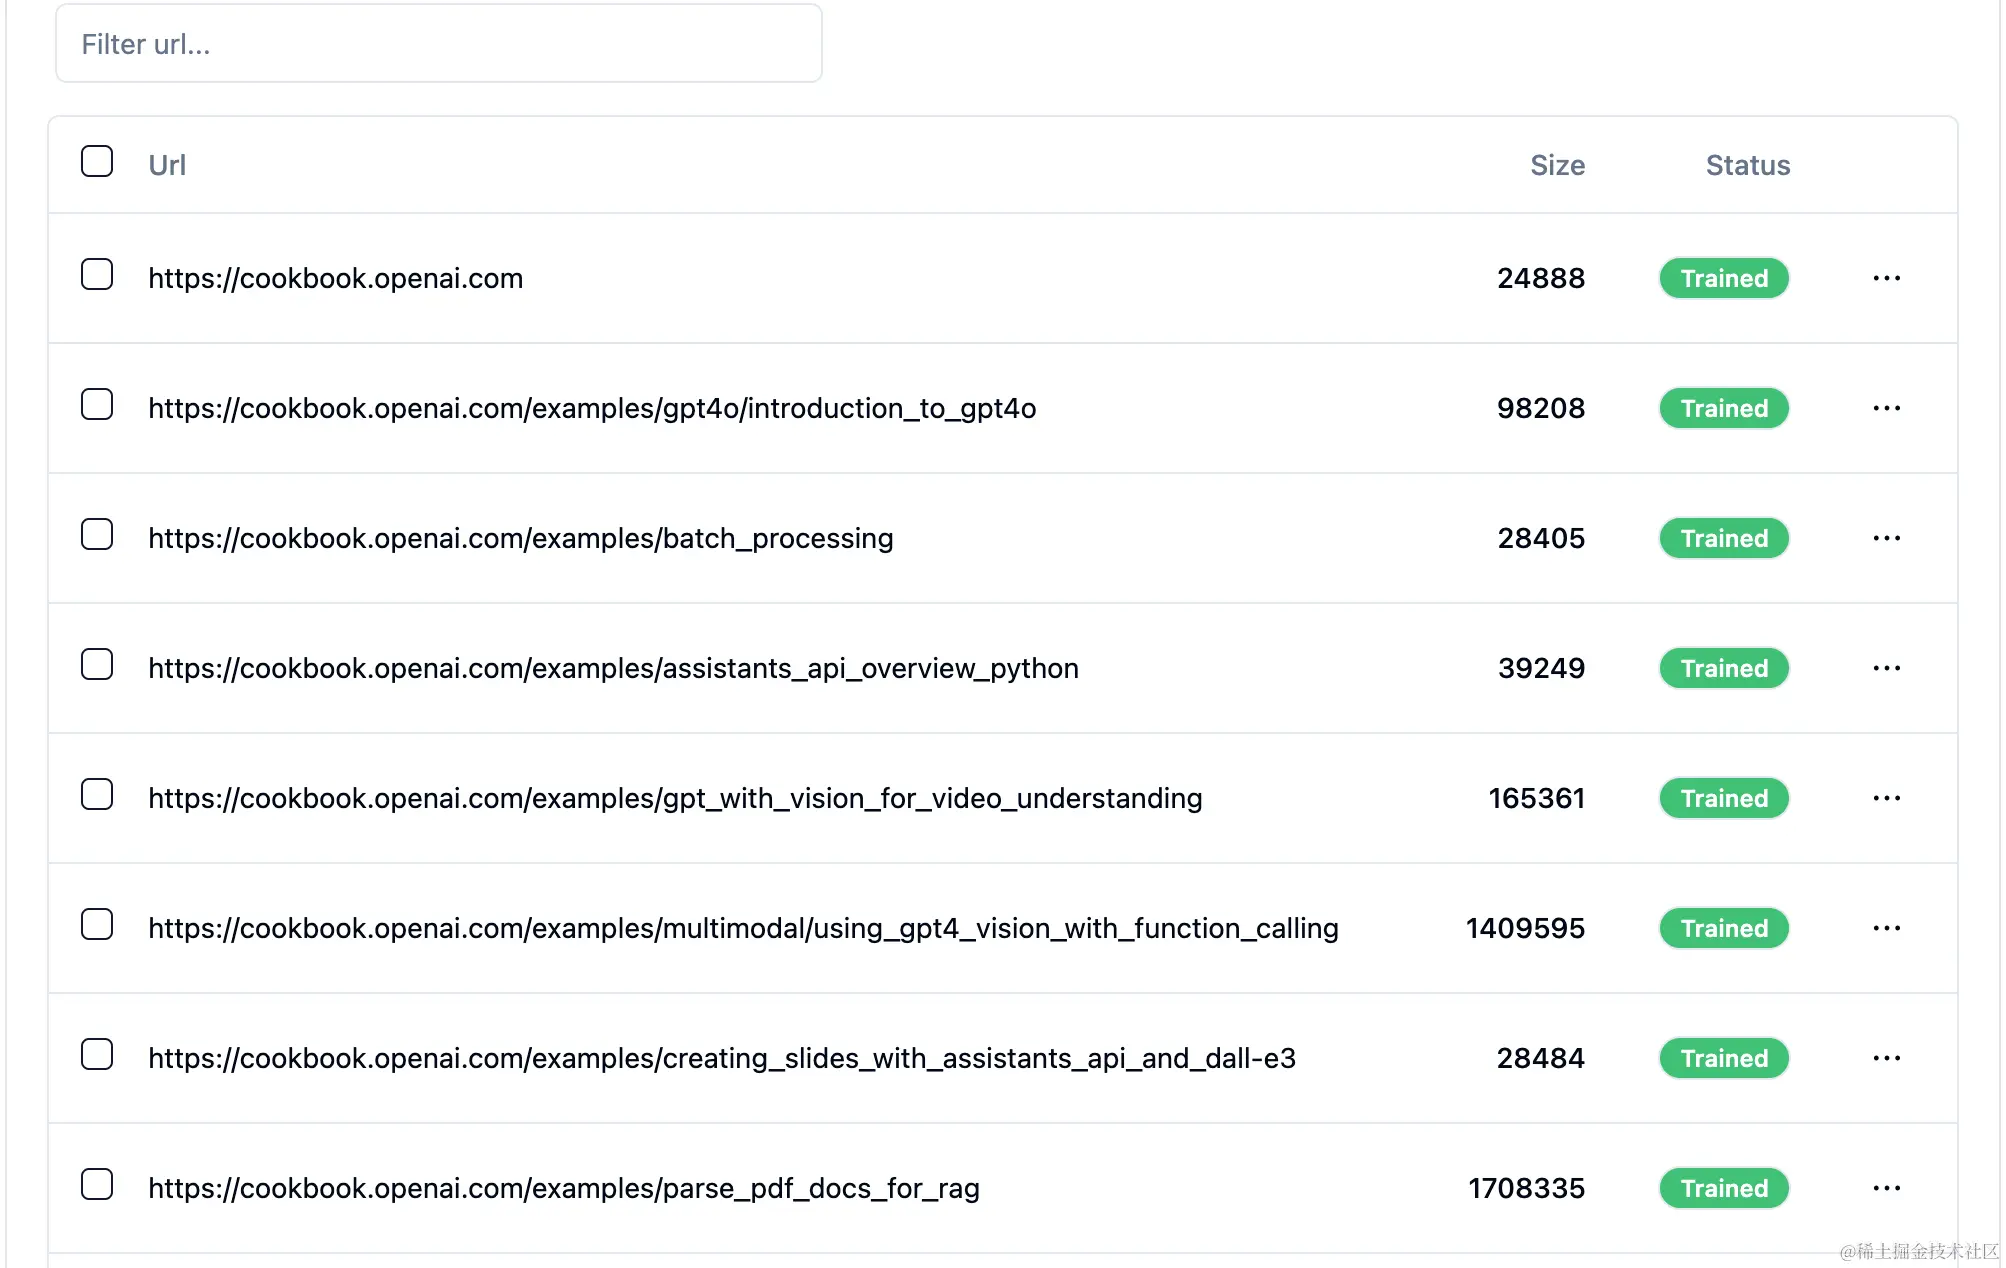2006x1268 pixels.
Task: Open more options for using_gpt4_vision_with_function_calling row
Action: click(1886, 928)
